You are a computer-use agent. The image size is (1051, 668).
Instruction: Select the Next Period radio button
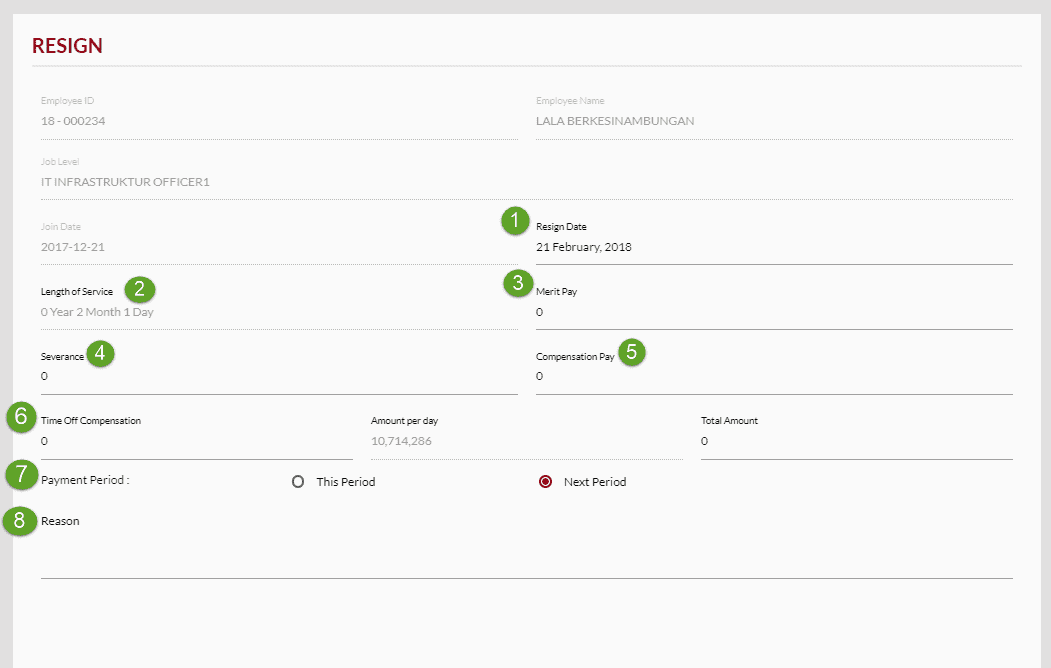(545, 482)
